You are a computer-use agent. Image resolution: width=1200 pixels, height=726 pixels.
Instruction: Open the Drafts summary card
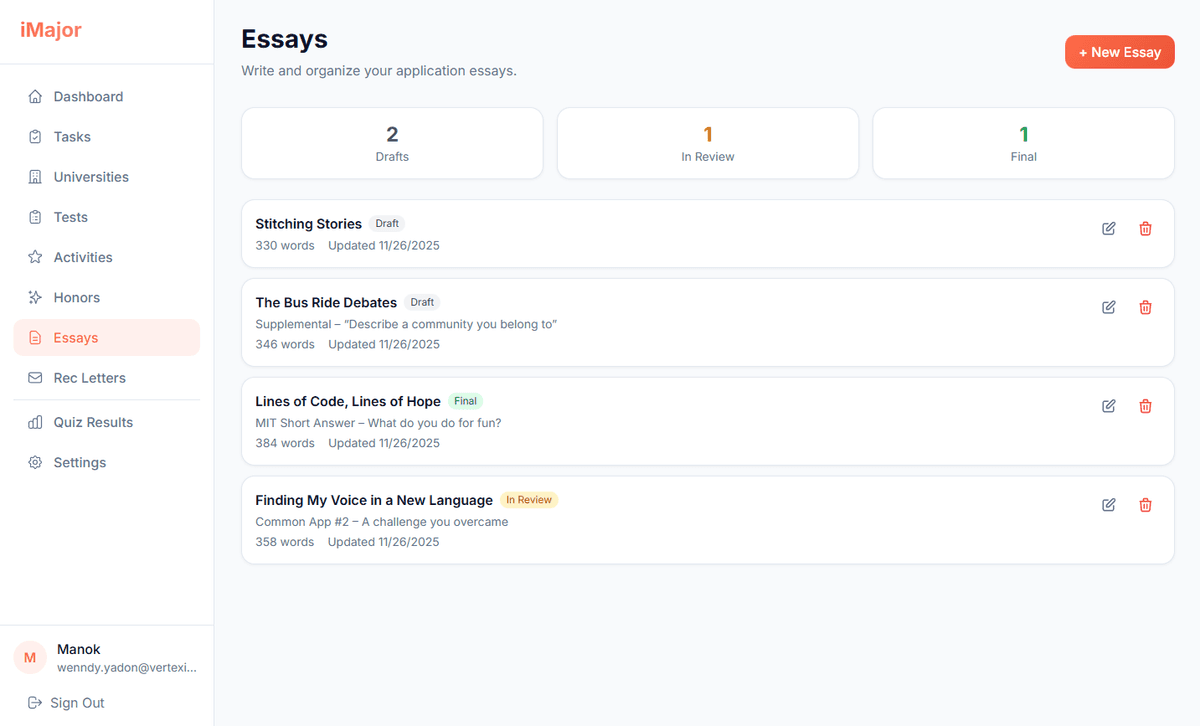[392, 143]
